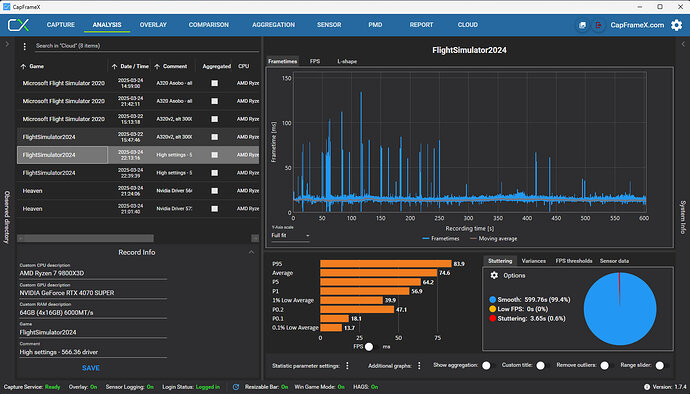Screen dimensions: 690x394
Task: Switch to the COMPARISON tab
Action: point(209,25)
